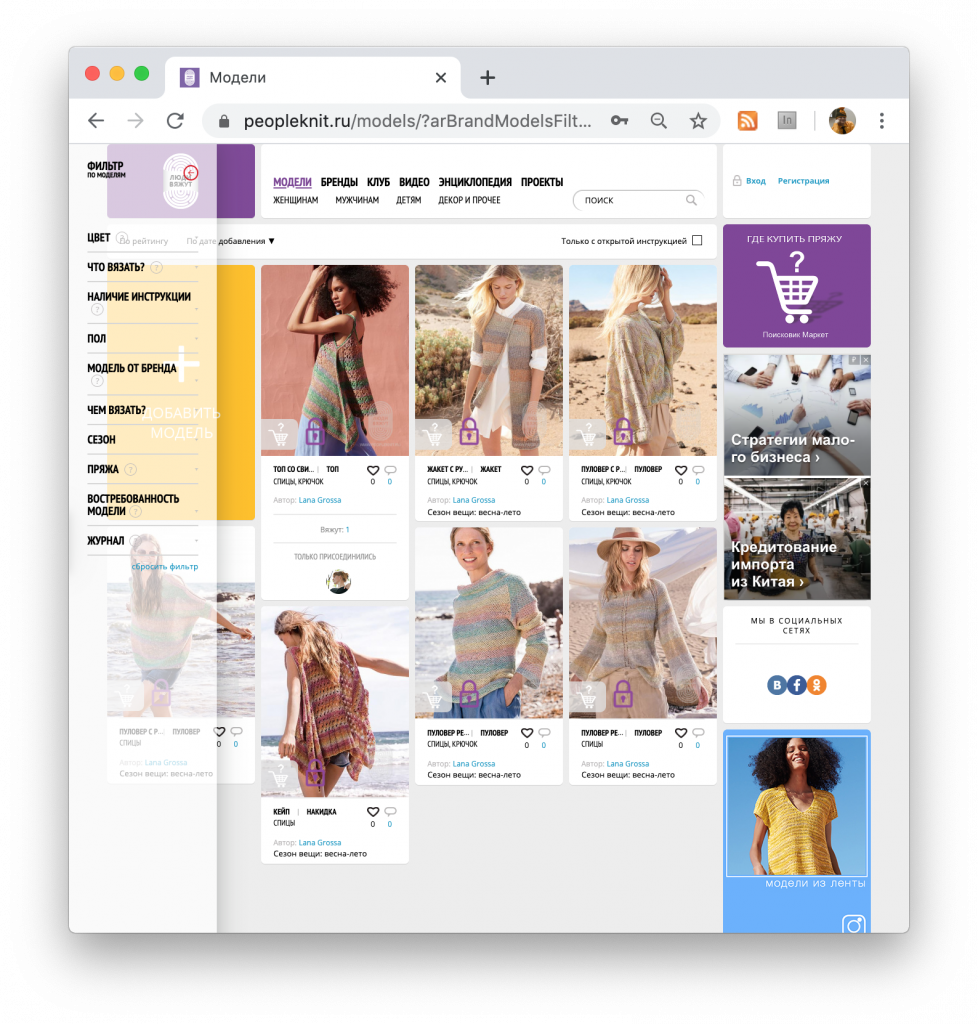This screenshot has width=978, height=1024.
Task: Open Chrome three-dot menu
Action: pos(881,121)
